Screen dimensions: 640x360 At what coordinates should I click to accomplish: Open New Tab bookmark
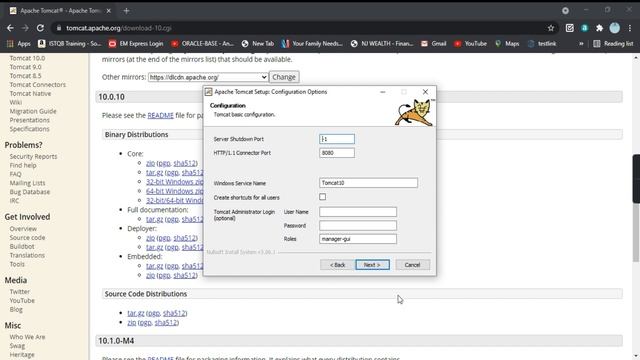(x=258, y=44)
